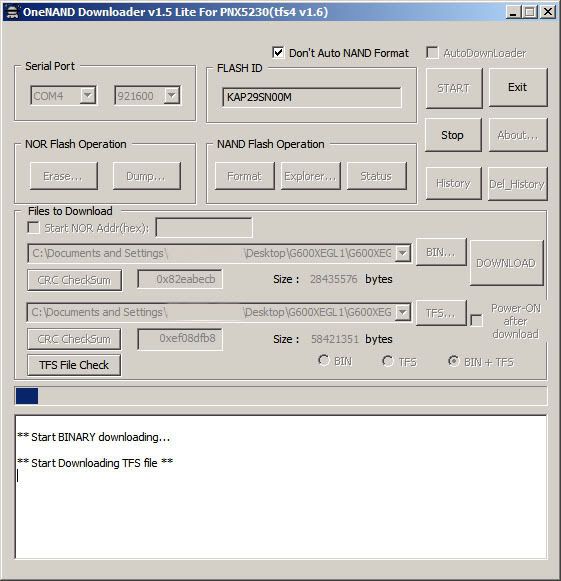Choose the TFS radio option
This screenshot has width=561, height=581.
tap(388, 361)
